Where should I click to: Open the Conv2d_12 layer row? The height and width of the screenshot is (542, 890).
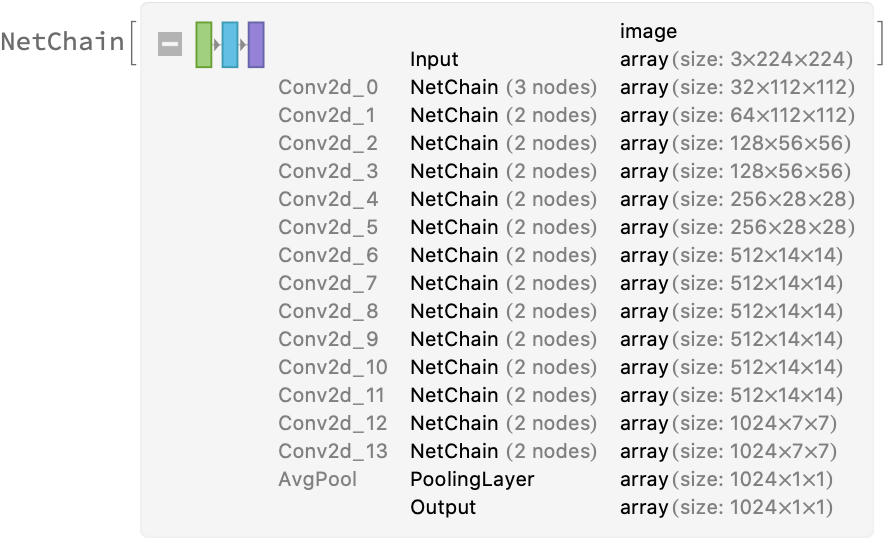pos(333,424)
